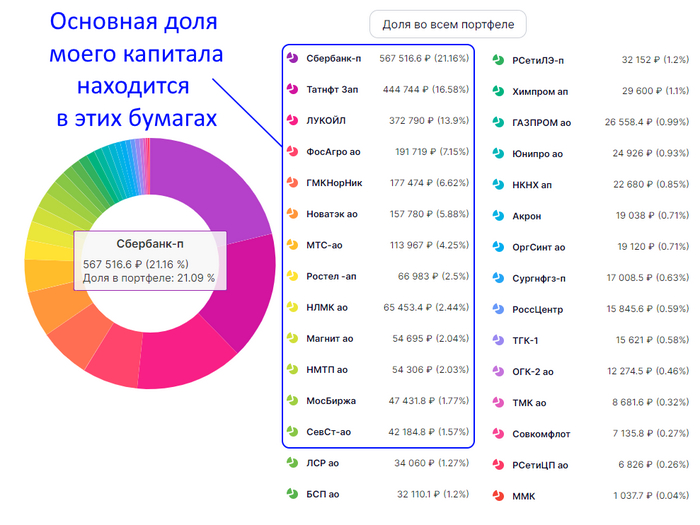Click the value '24 926 ₽ (0.93%)'
The image size is (700, 525).
pyautogui.click(x=651, y=154)
